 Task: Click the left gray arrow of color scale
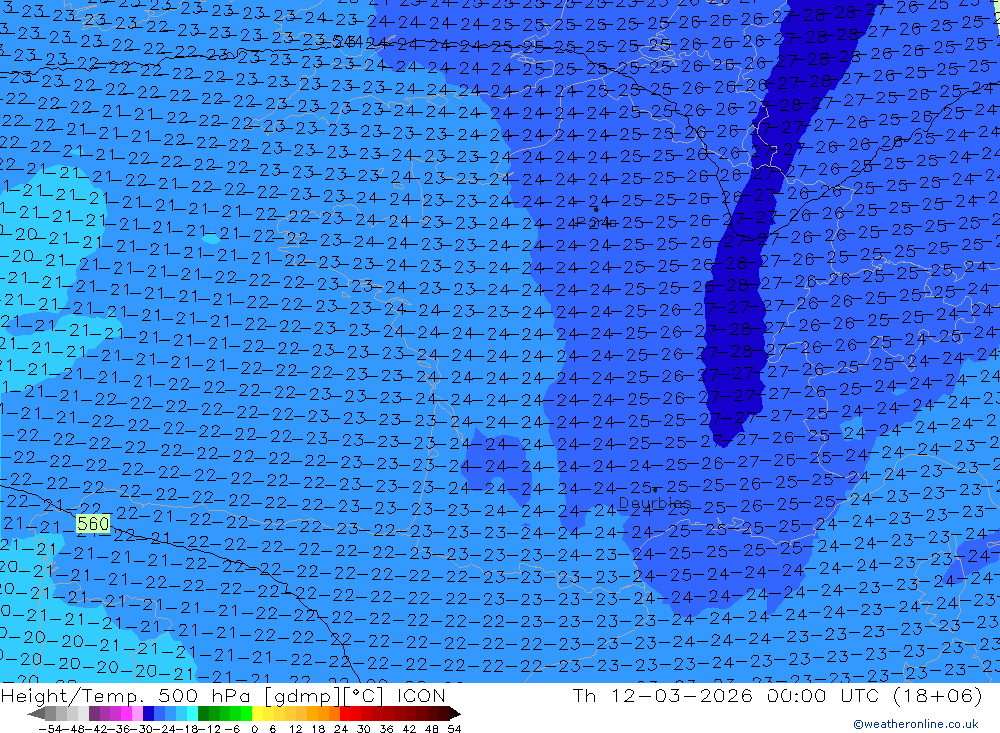(x=36, y=714)
